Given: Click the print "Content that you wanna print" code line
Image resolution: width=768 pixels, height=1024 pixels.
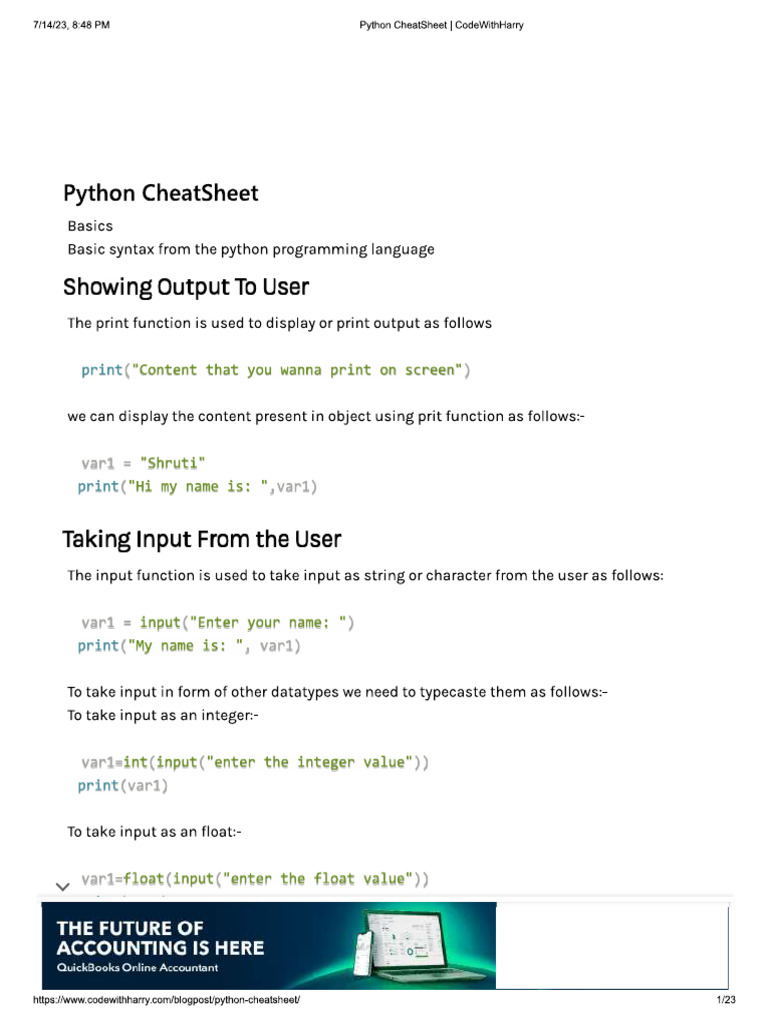Looking at the screenshot, I should (275, 370).
